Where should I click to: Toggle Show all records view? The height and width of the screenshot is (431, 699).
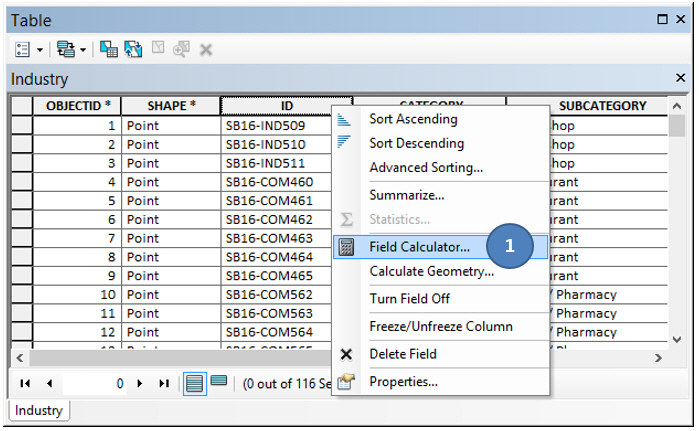(196, 383)
